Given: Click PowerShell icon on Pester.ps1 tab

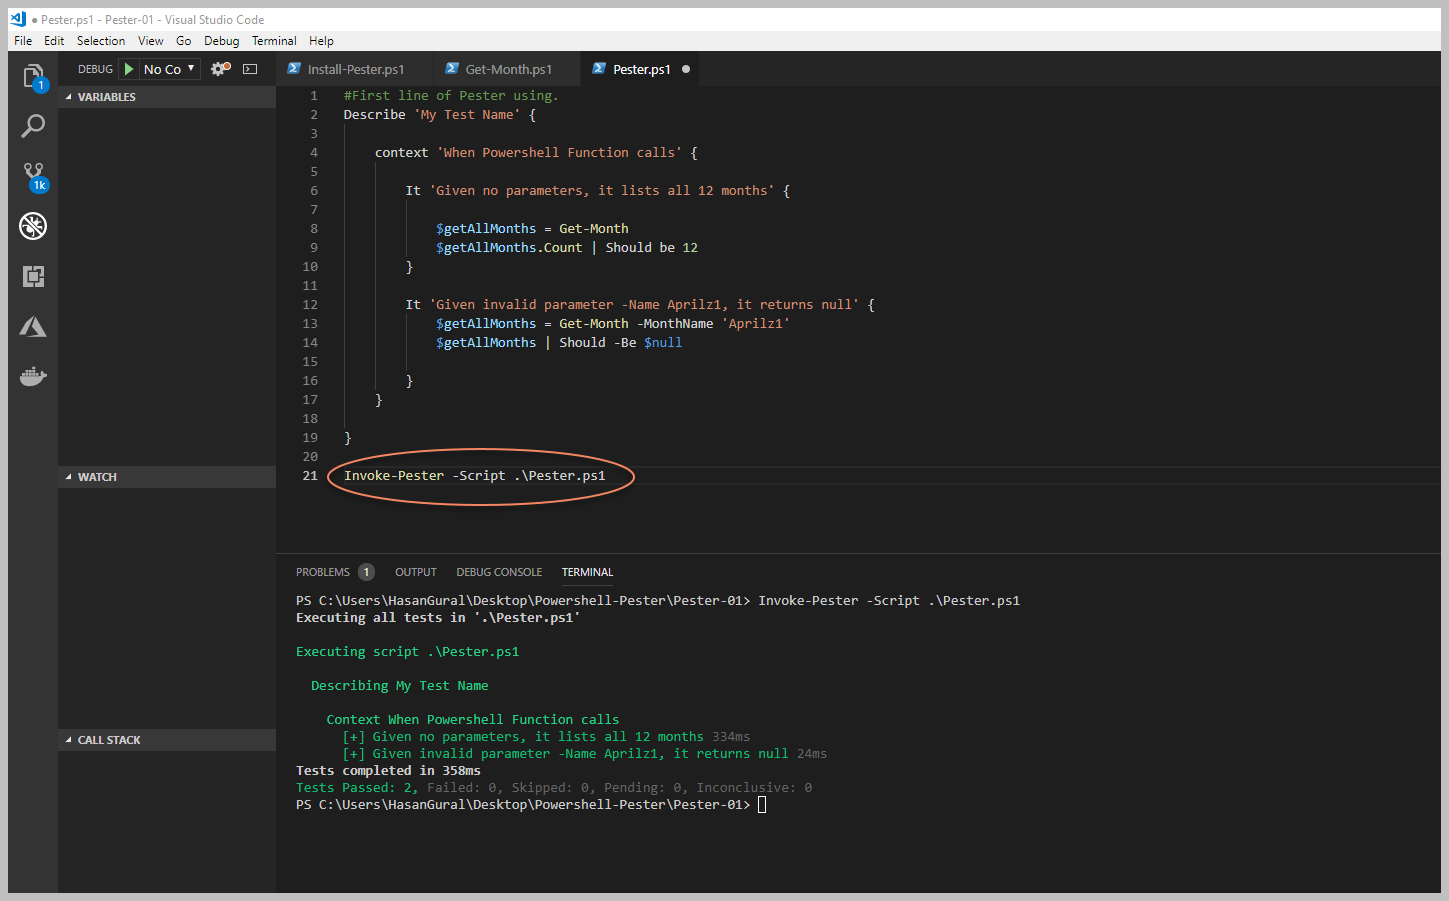Looking at the screenshot, I should coord(599,68).
